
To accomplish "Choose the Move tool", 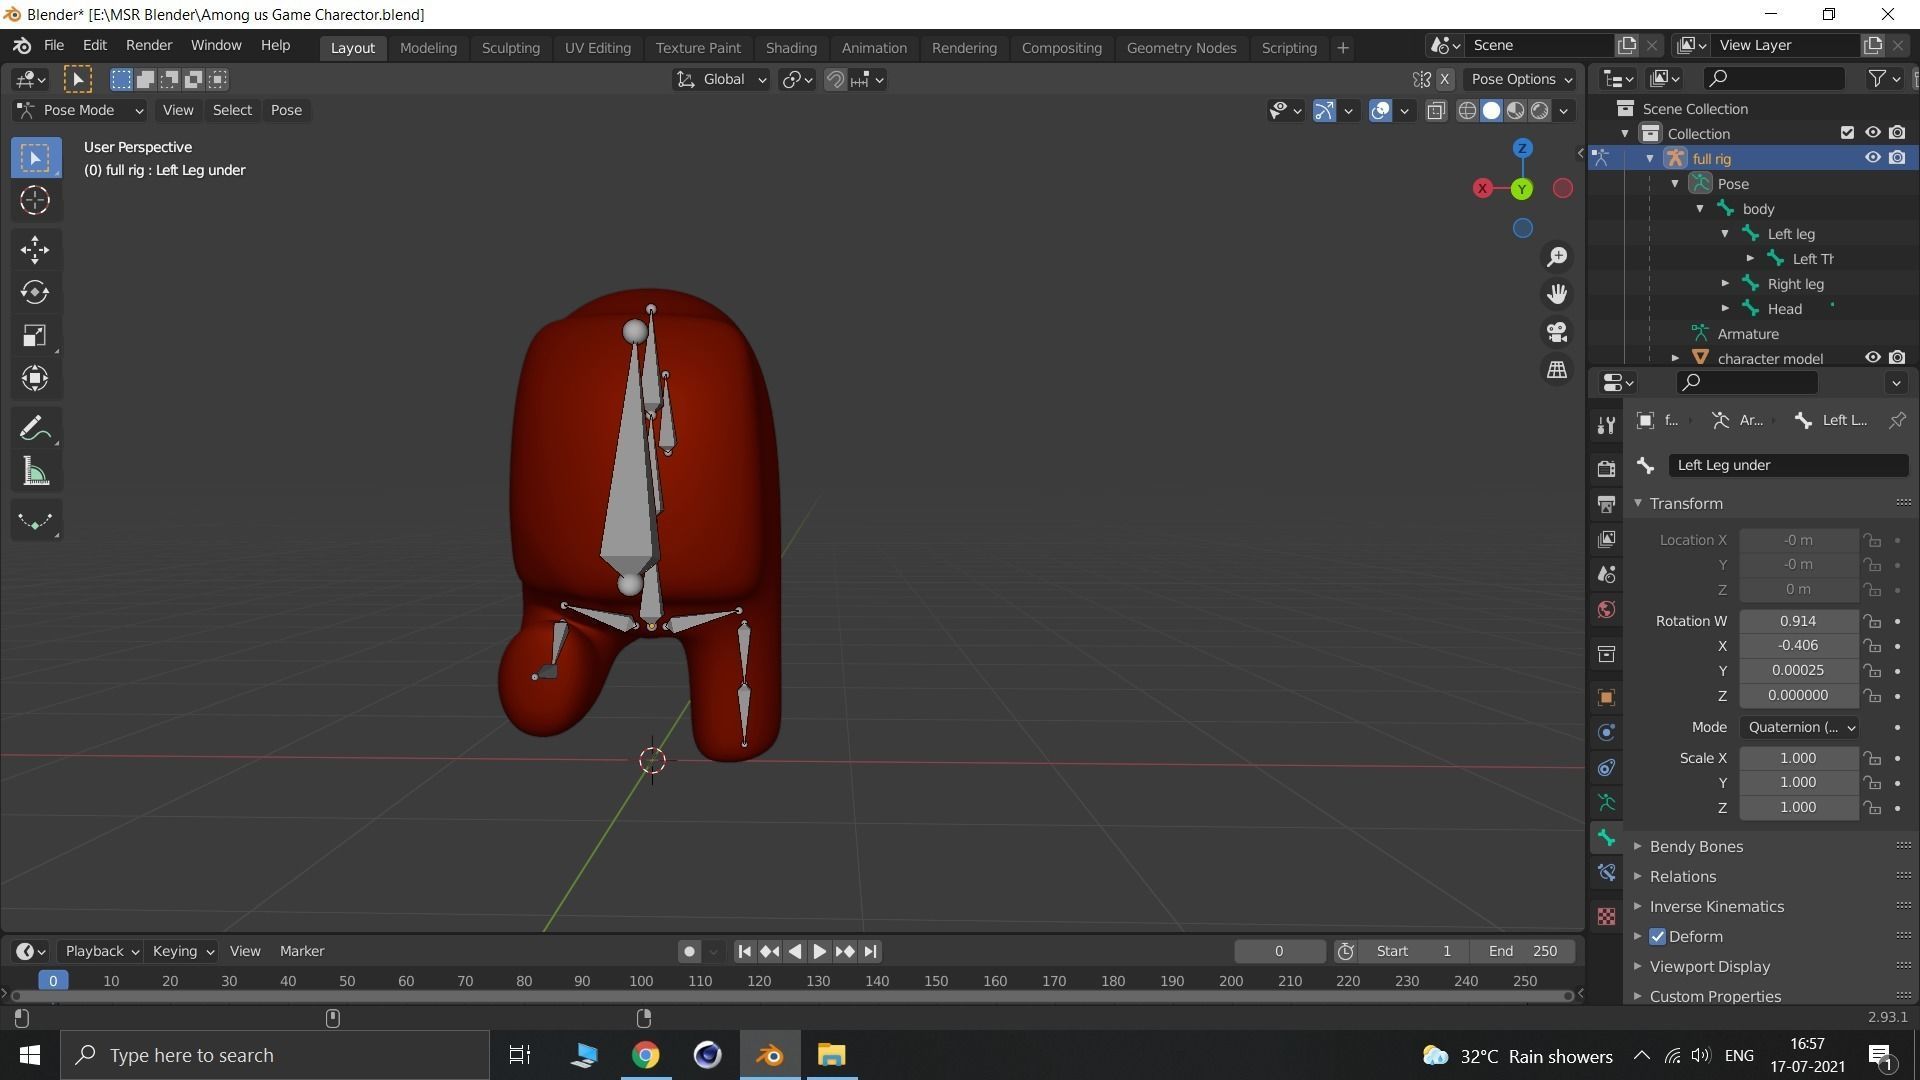I will [x=36, y=249].
